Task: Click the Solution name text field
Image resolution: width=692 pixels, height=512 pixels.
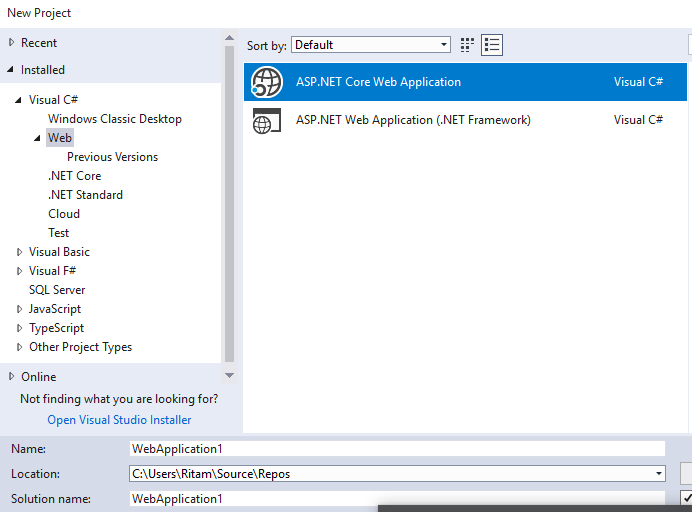Action: click(x=397, y=498)
